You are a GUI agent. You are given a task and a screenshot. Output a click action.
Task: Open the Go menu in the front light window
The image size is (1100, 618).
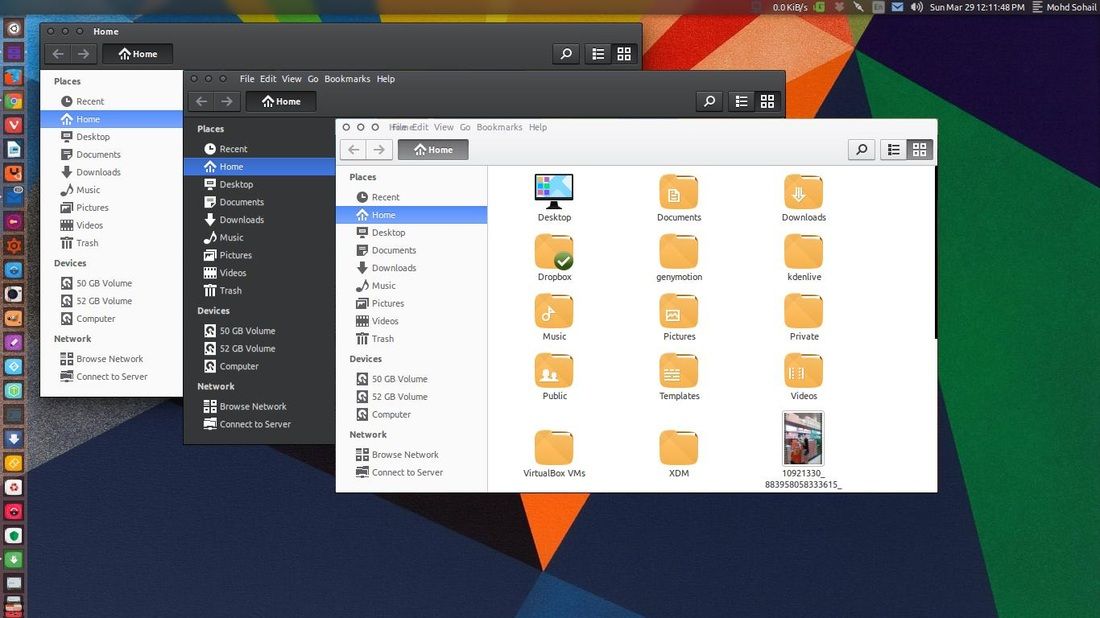pos(465,127)
